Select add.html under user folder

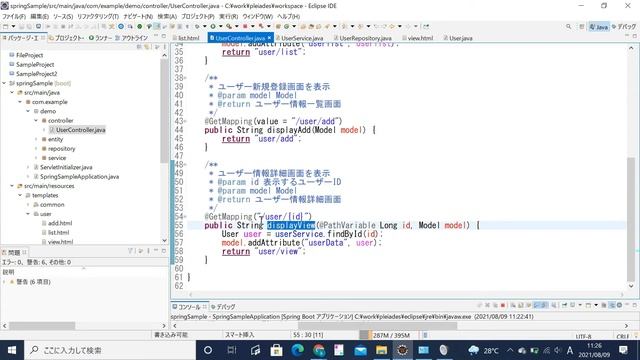pyautogui.click(x=57, y=223)
